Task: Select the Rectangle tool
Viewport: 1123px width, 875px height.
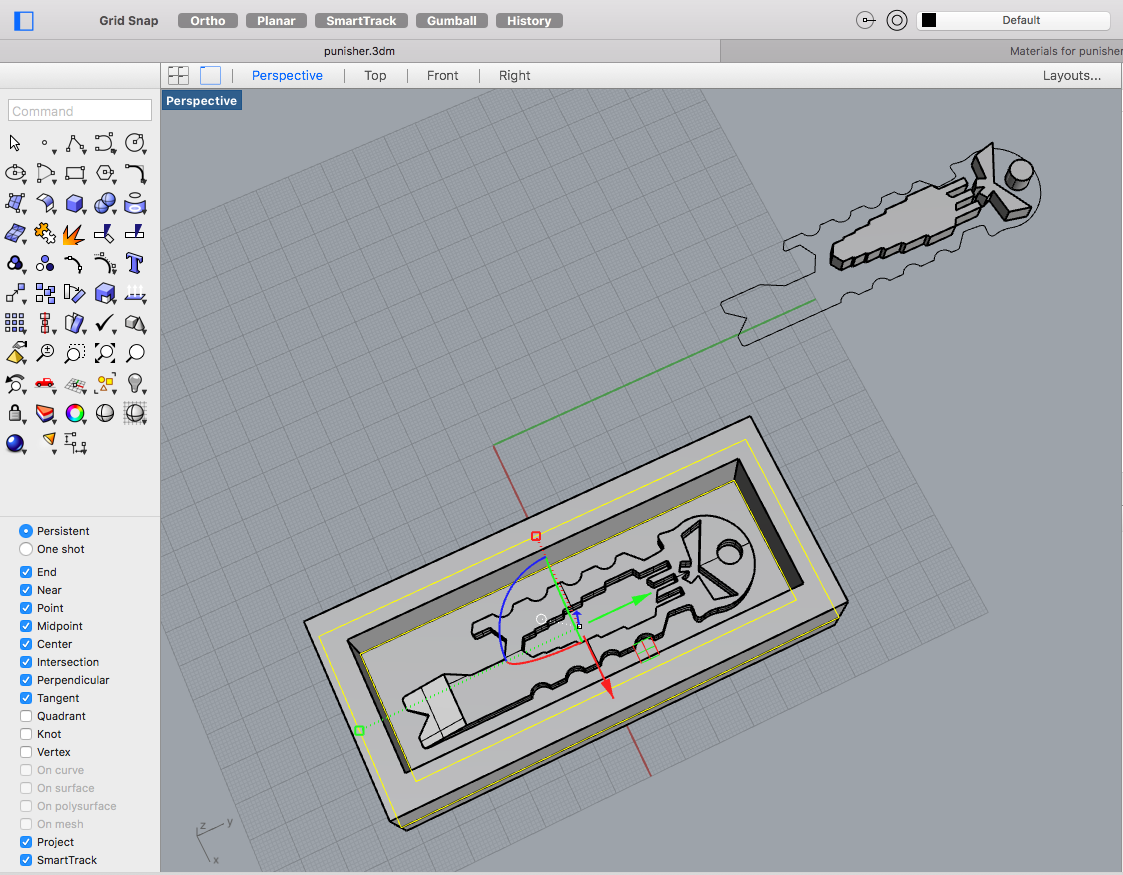Action: 75,173
